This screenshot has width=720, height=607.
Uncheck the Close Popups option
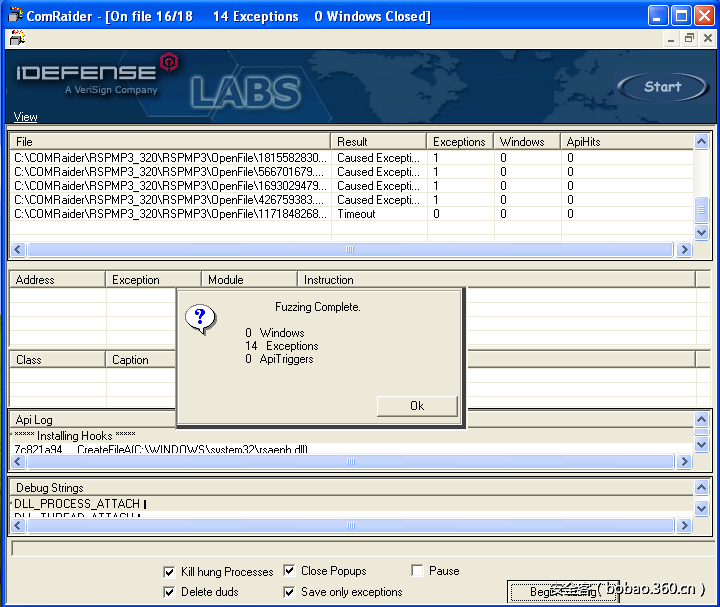[x=289, y=571]
